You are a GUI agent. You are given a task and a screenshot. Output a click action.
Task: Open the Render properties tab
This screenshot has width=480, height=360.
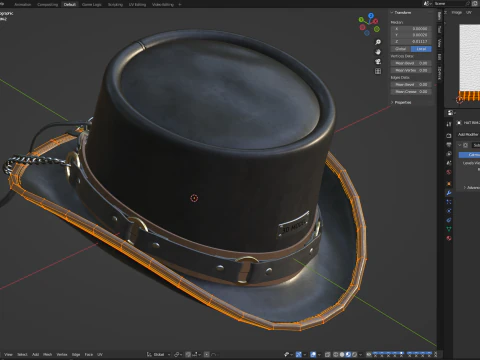(449, 136)
